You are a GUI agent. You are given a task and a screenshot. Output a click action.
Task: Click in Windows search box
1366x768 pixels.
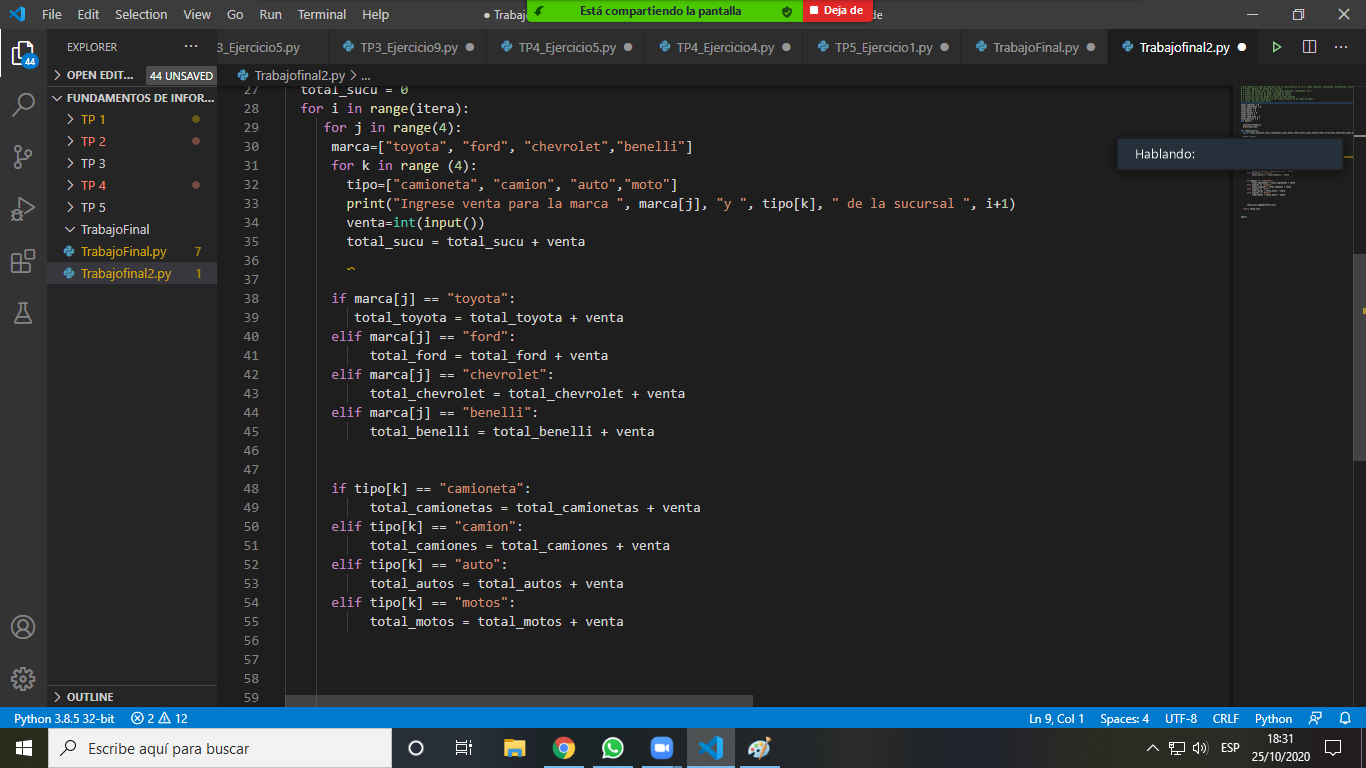point(219,748)
